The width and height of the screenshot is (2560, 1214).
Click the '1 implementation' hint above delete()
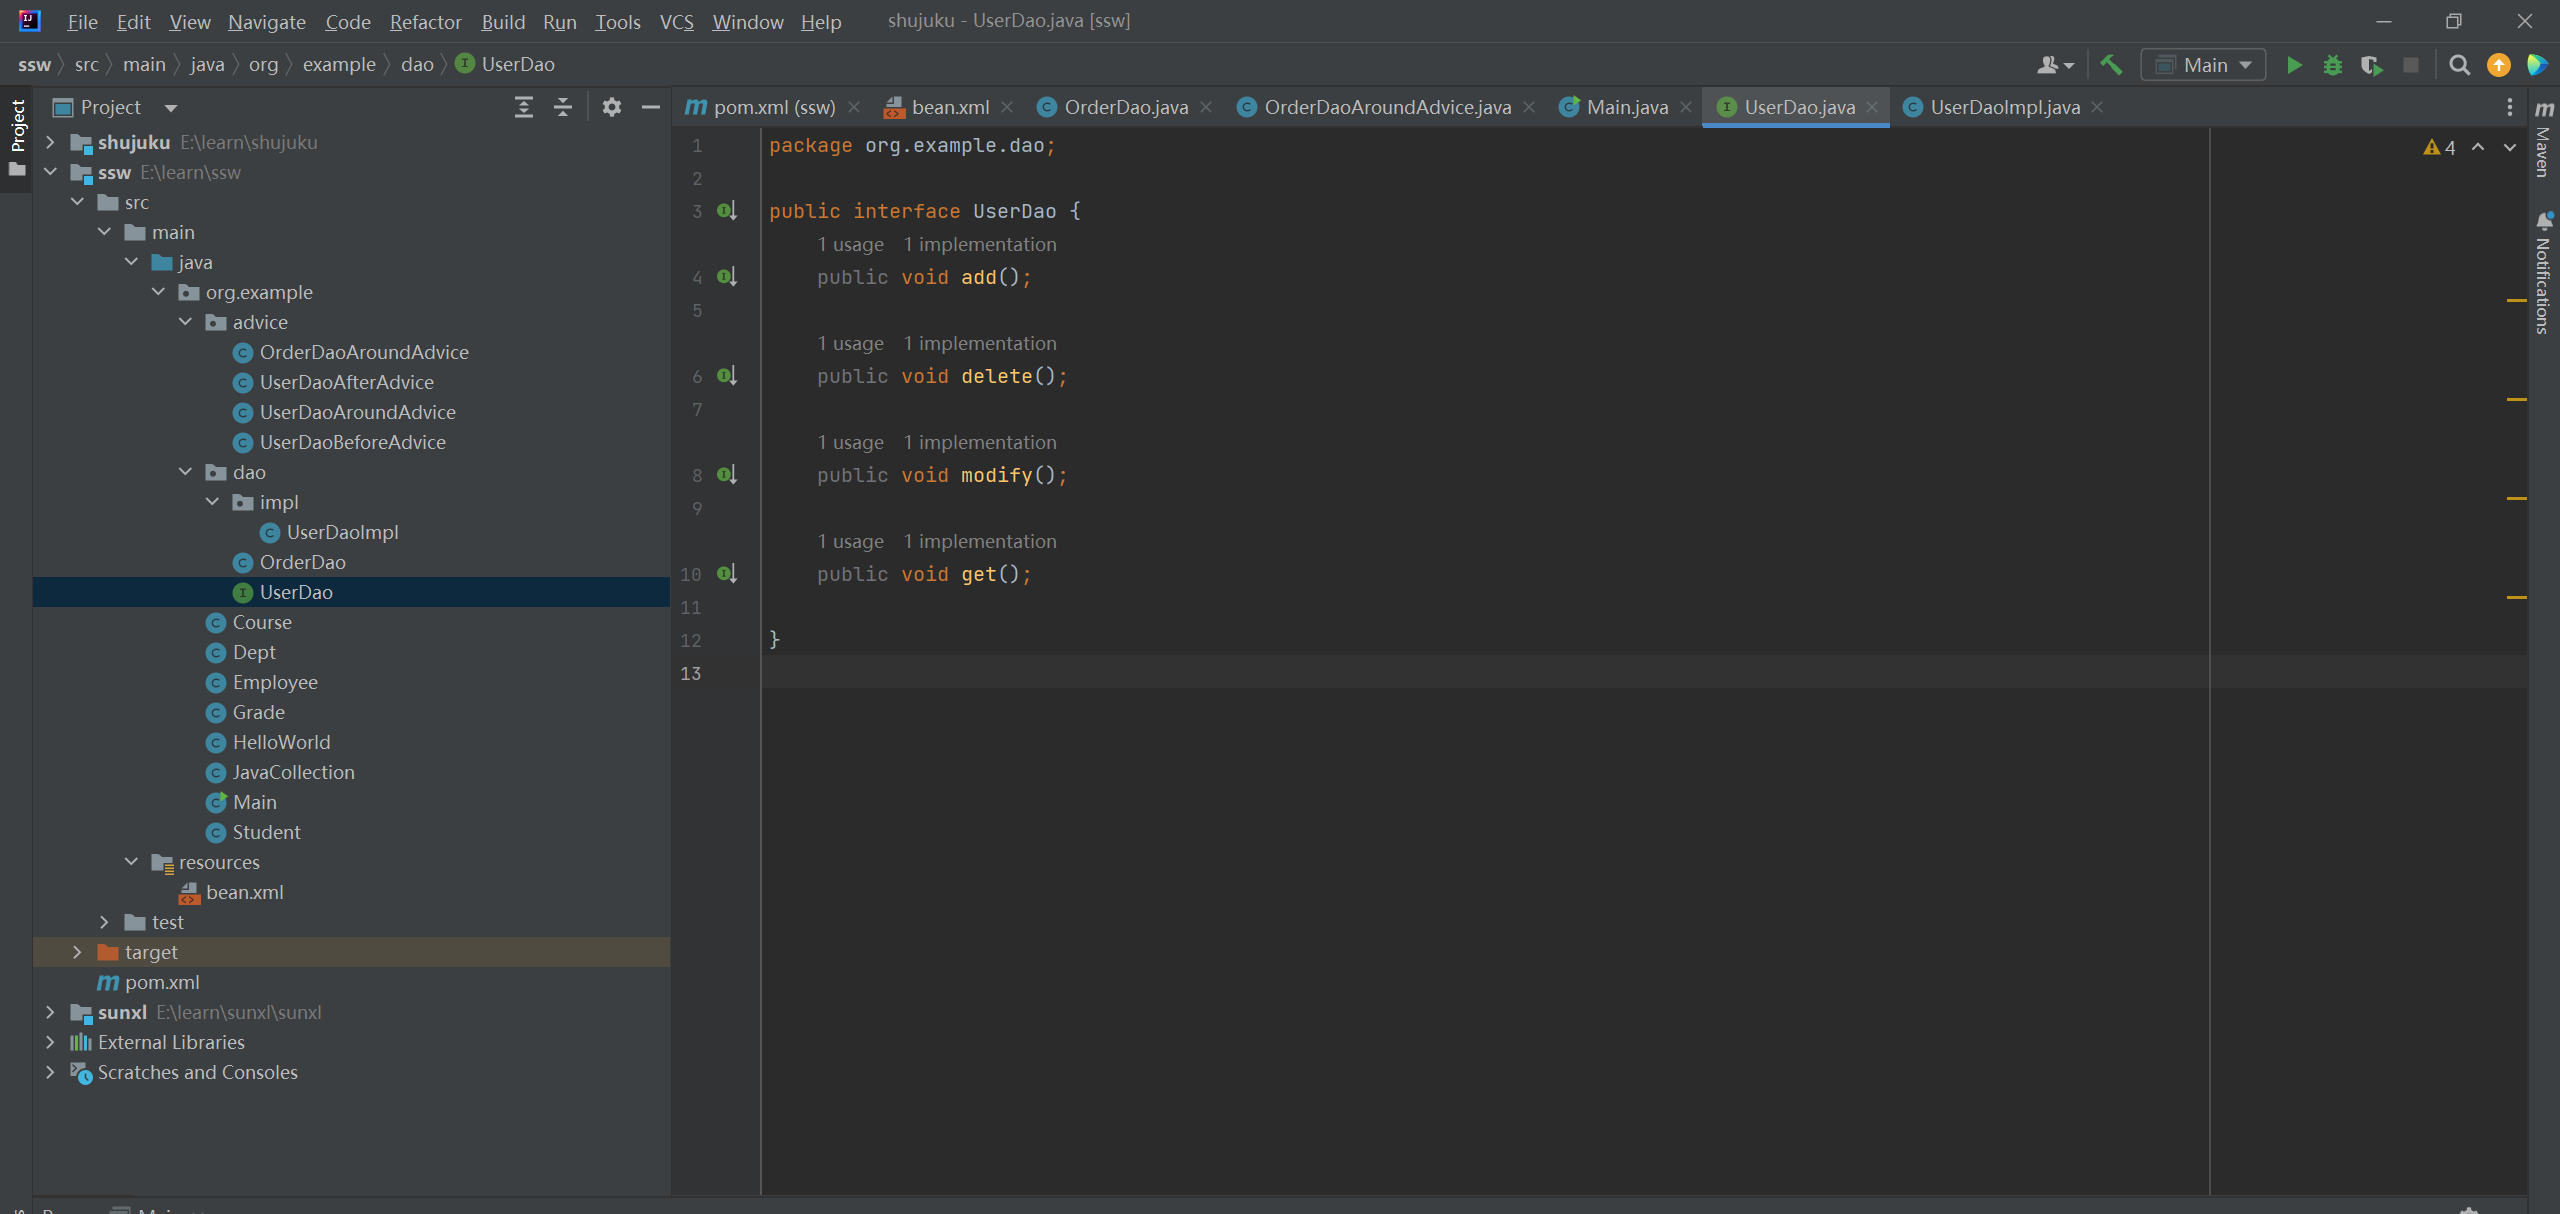[x=979, y=343]
